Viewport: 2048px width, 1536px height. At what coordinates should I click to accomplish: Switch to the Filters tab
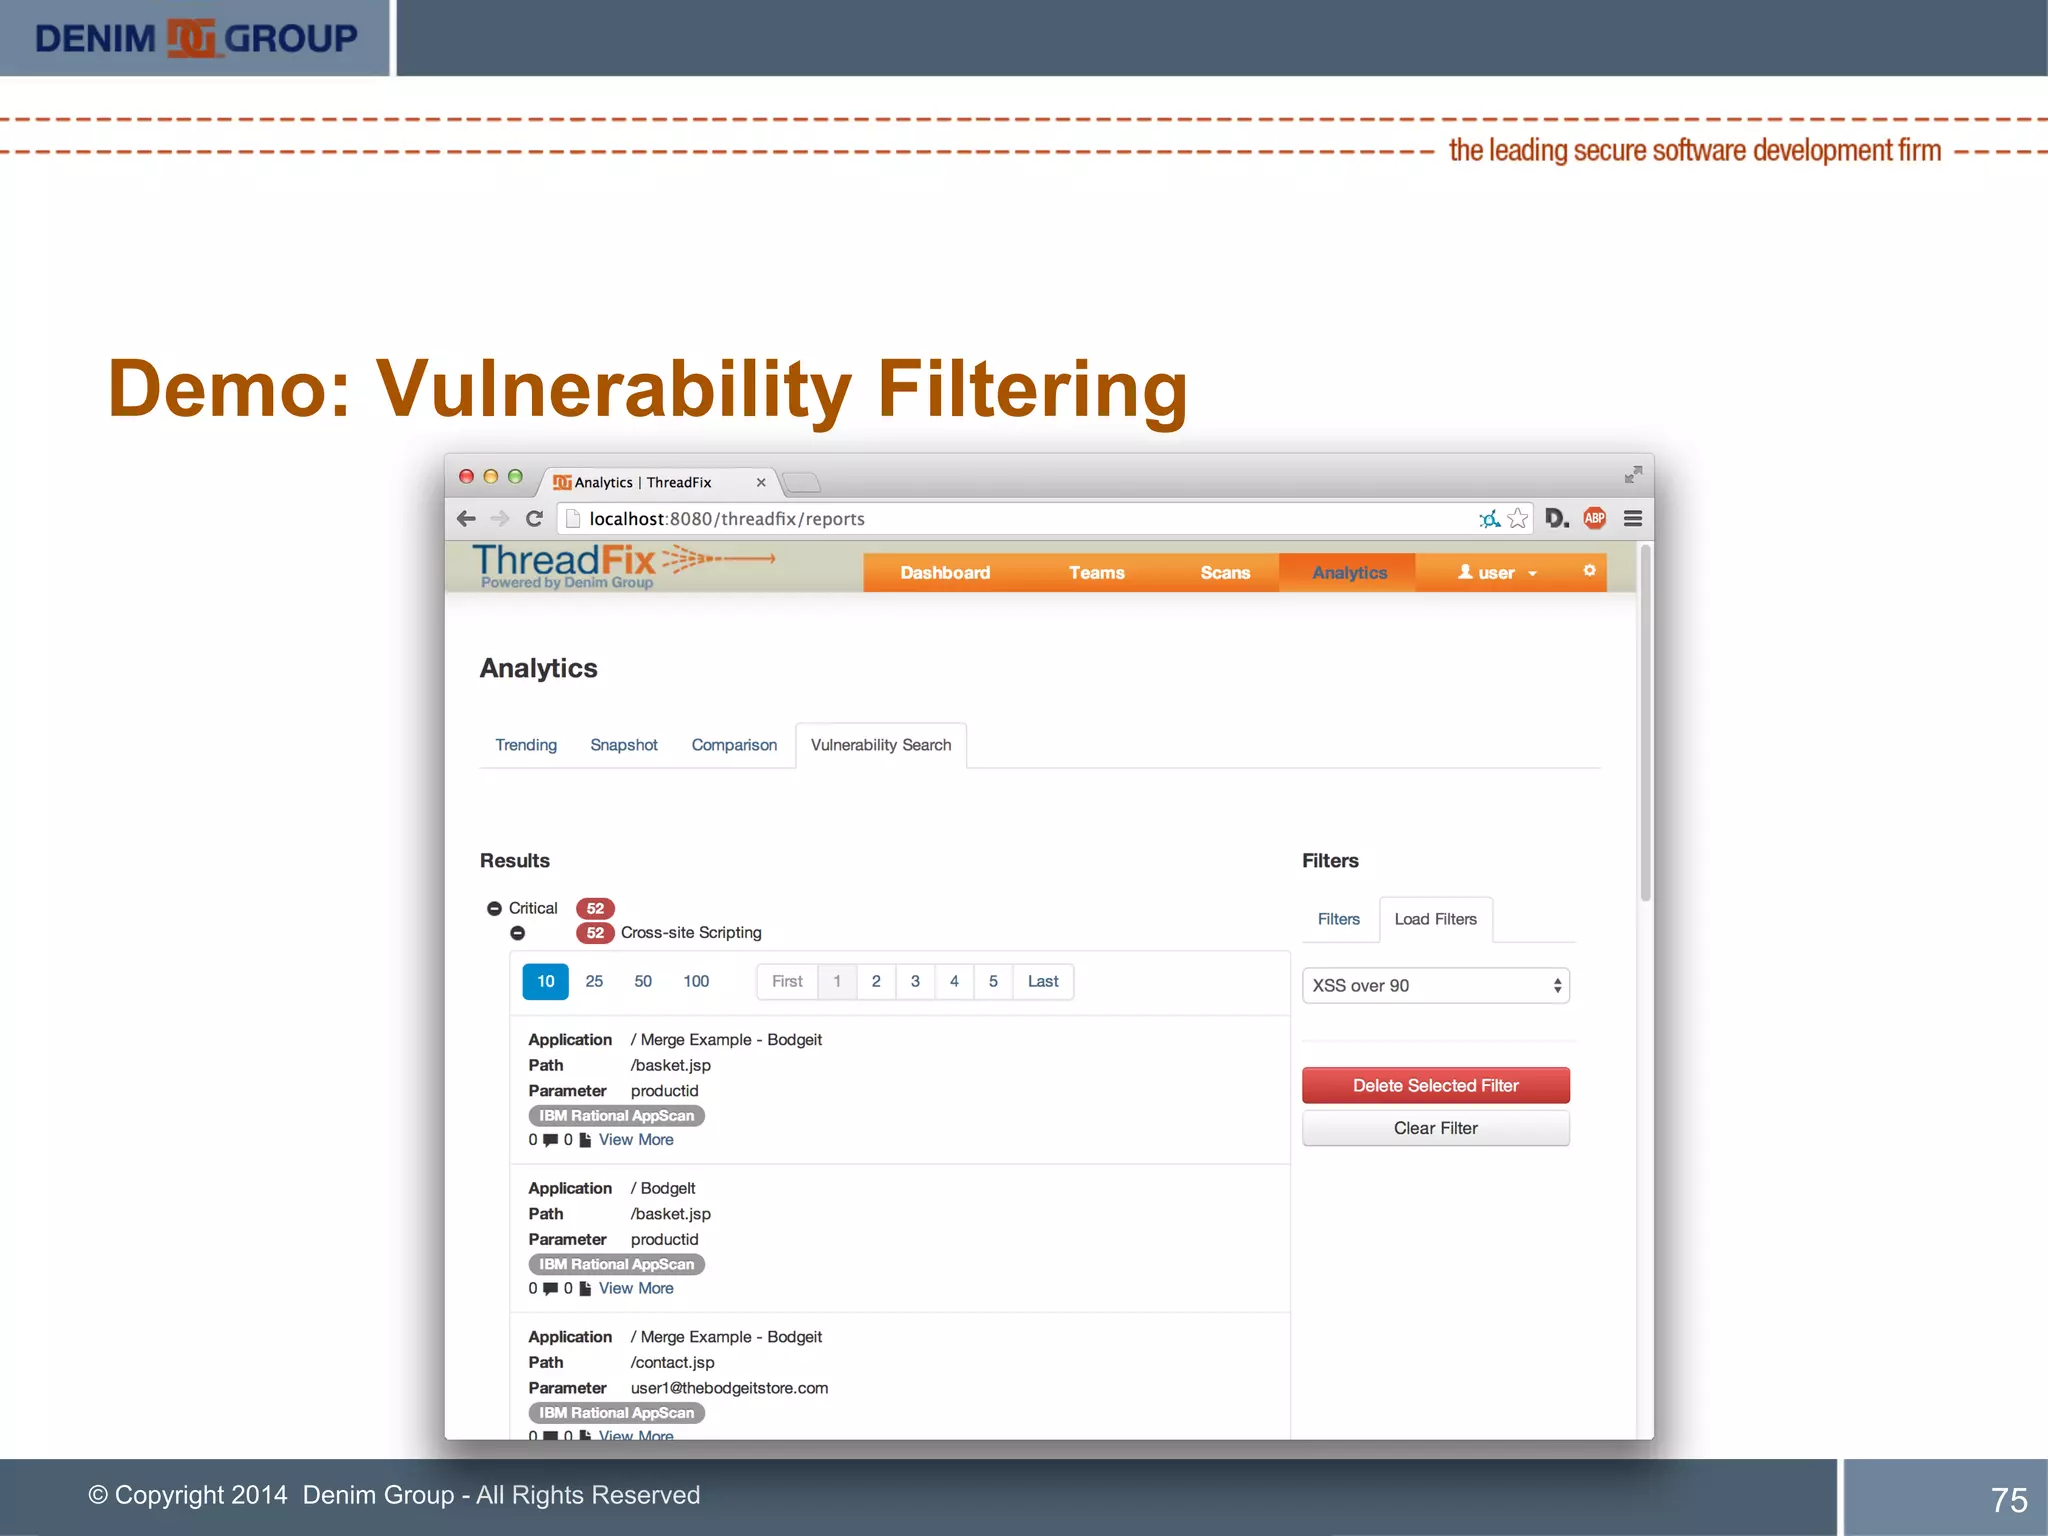1338,919
